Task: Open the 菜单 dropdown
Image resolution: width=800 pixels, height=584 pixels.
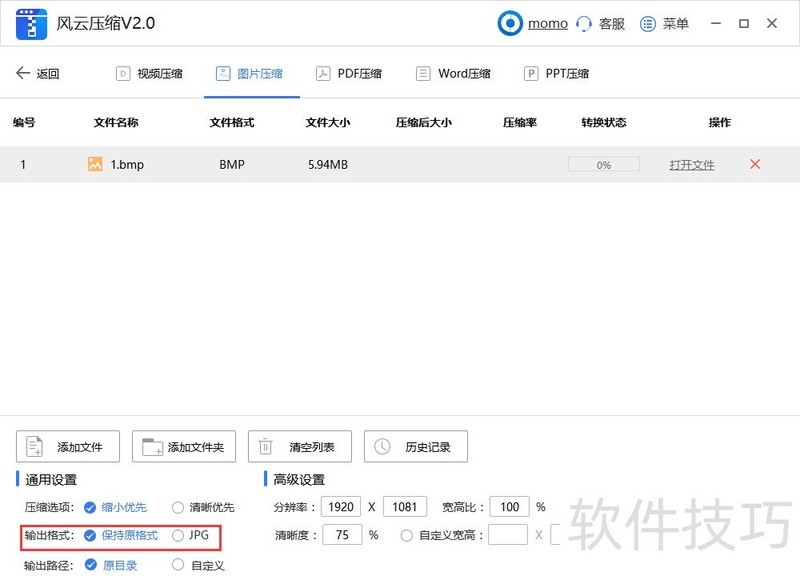Action: tap(646, 23)
